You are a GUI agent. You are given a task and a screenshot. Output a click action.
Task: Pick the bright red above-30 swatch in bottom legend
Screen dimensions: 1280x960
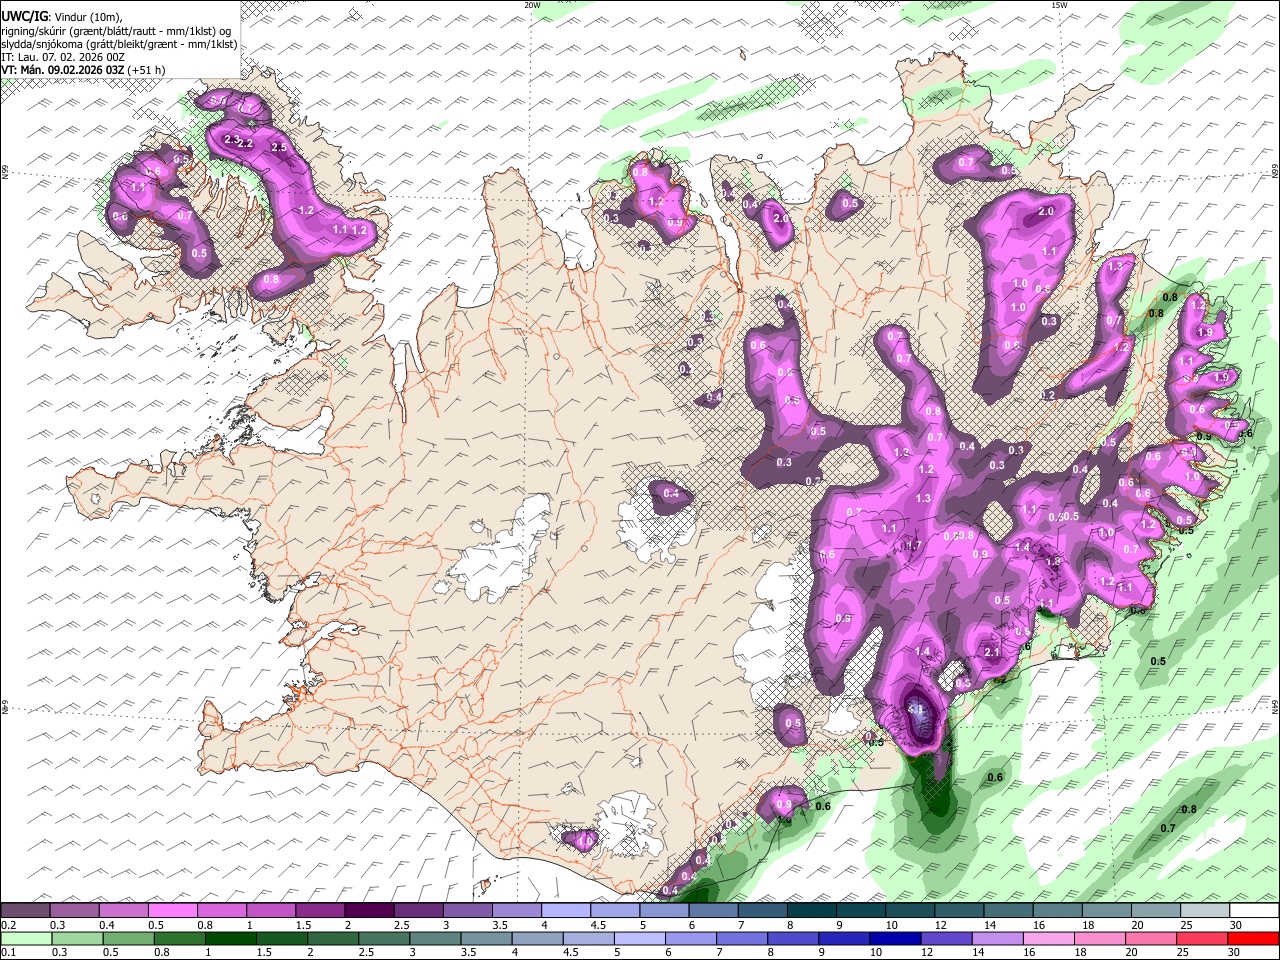tap(1254, 938)
